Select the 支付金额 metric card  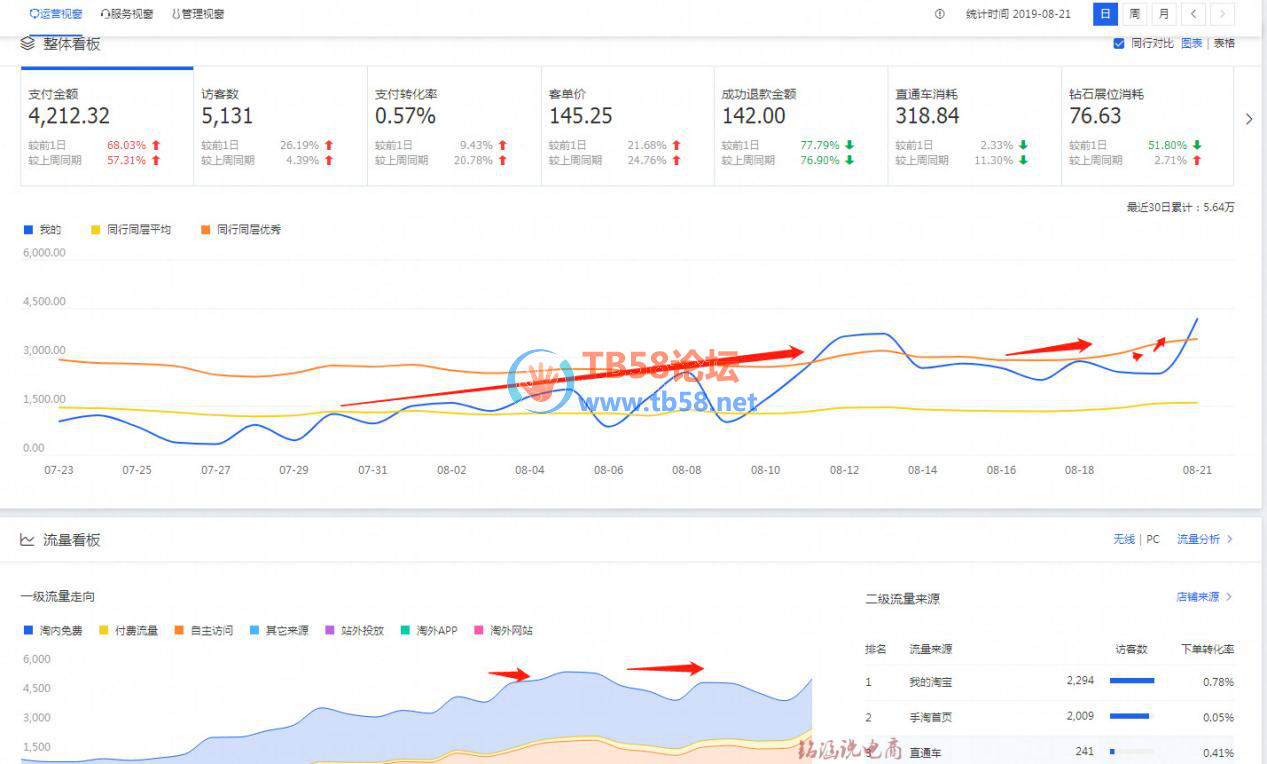click(107, 127)
